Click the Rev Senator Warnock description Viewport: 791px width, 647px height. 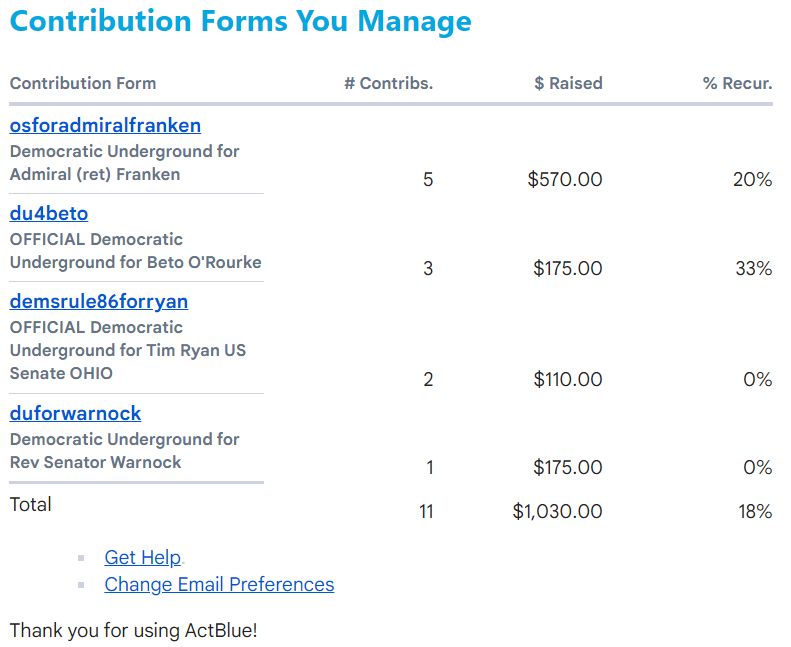point(124,451)
